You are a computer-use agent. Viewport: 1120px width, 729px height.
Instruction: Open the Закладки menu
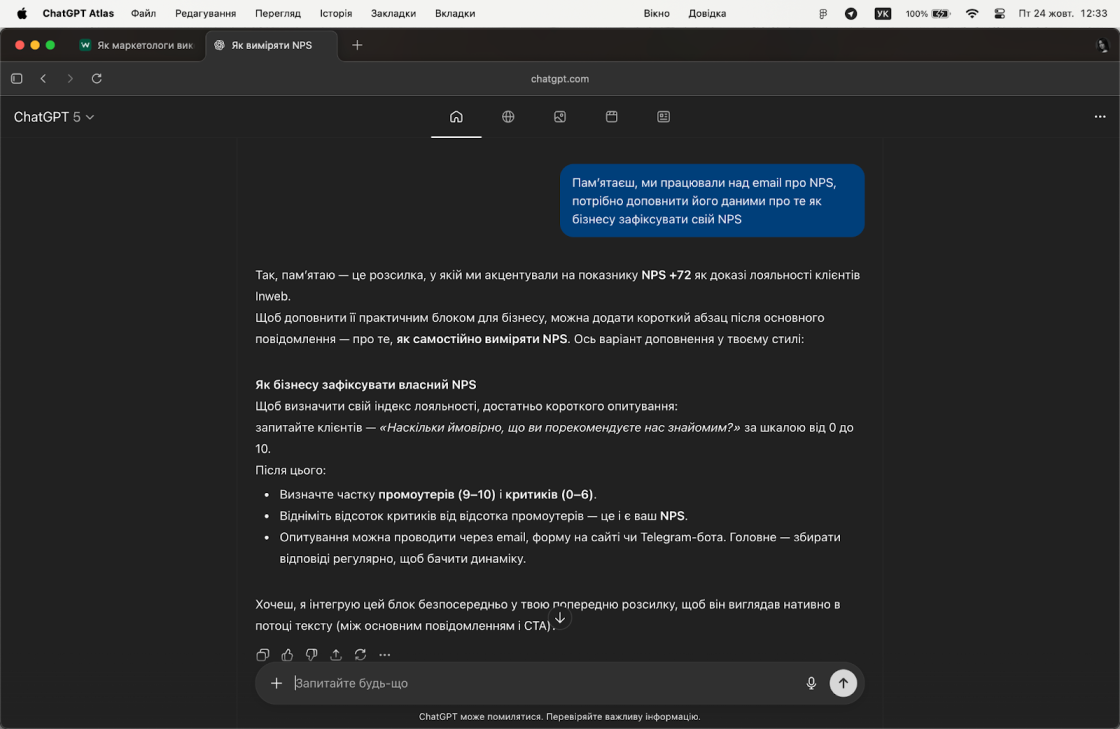(393, 14)
